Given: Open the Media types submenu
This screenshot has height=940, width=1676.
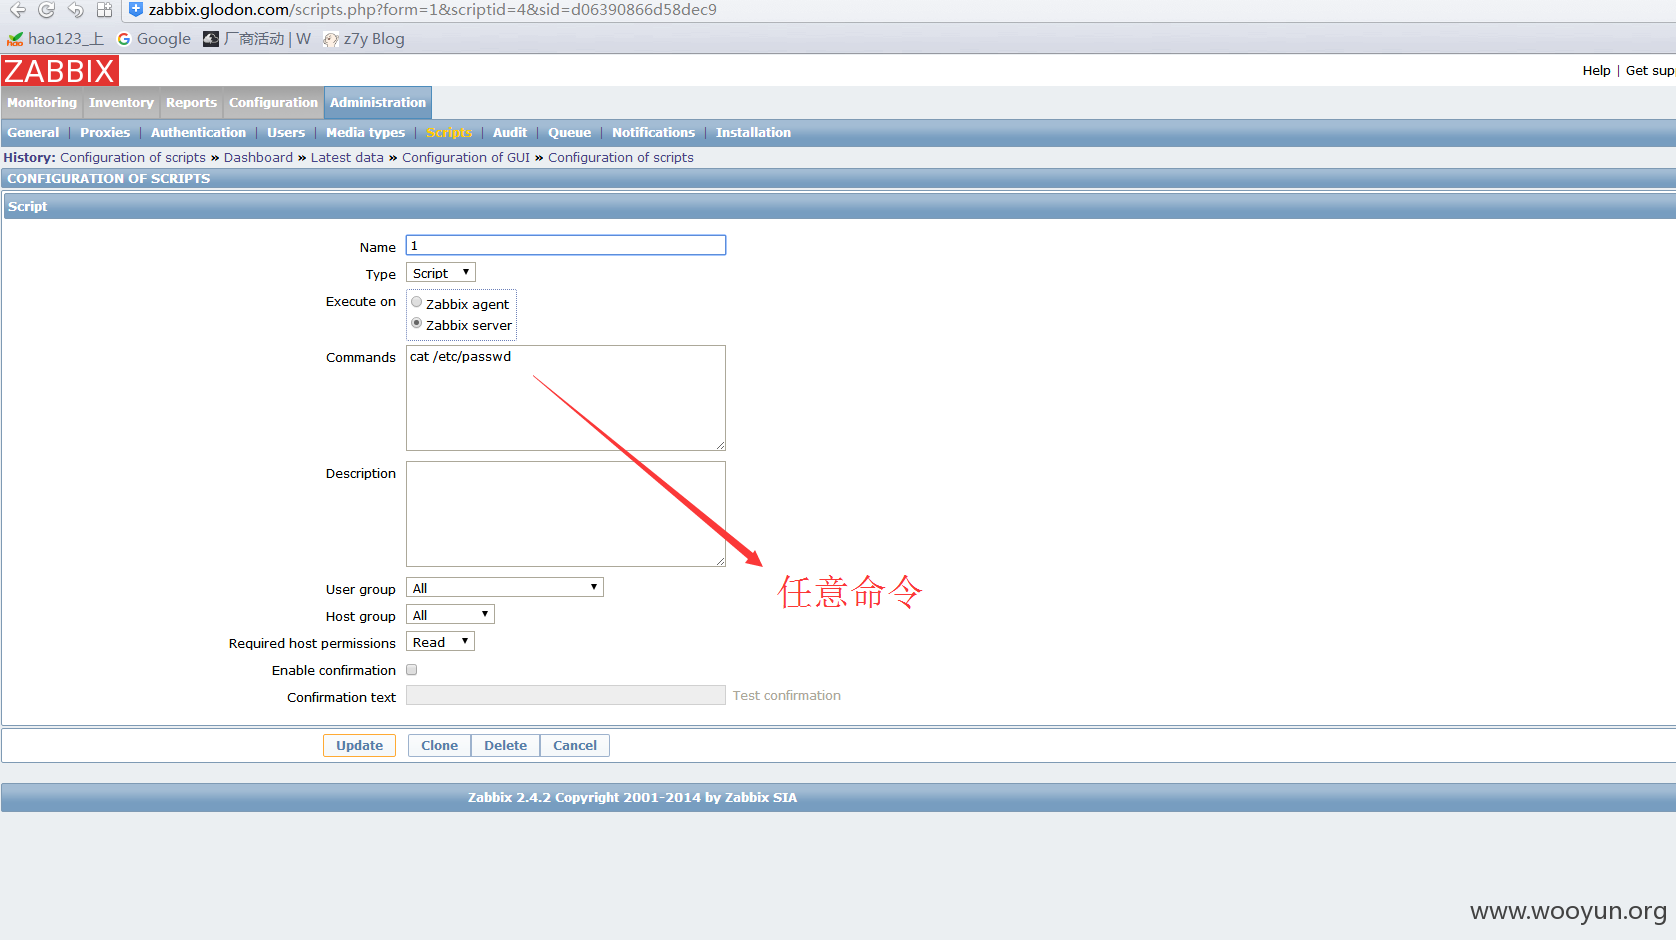Looking at the screenshot, I should coord(365,133).
